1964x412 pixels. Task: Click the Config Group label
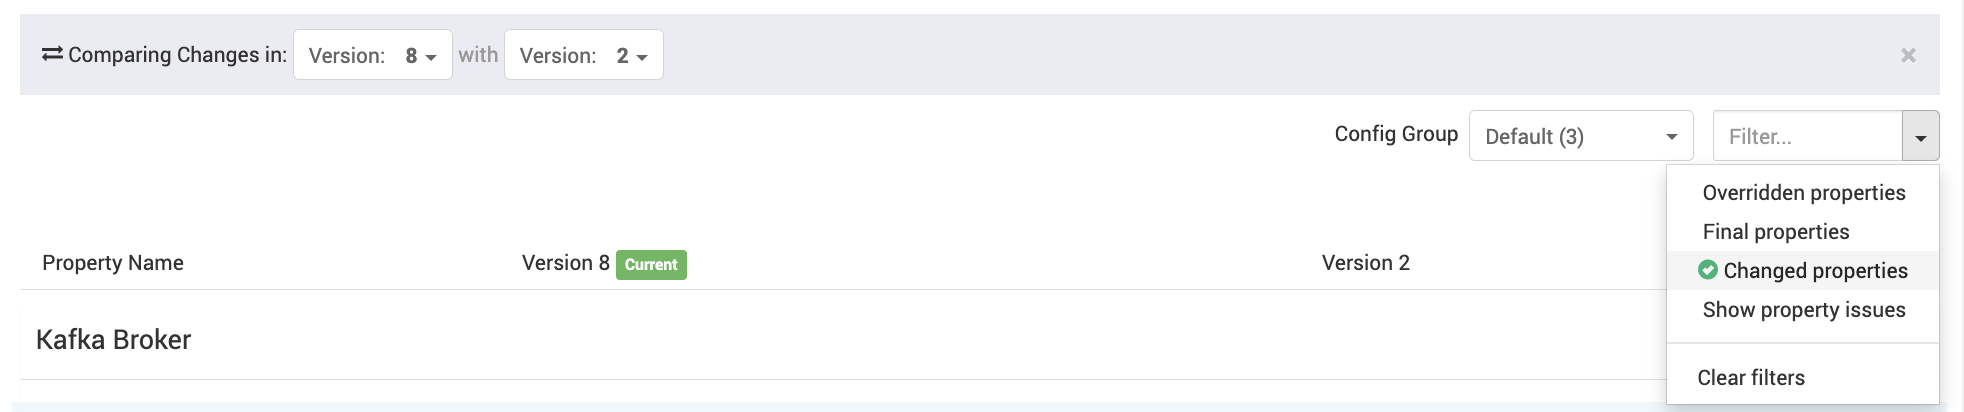tap(1396, 134)
